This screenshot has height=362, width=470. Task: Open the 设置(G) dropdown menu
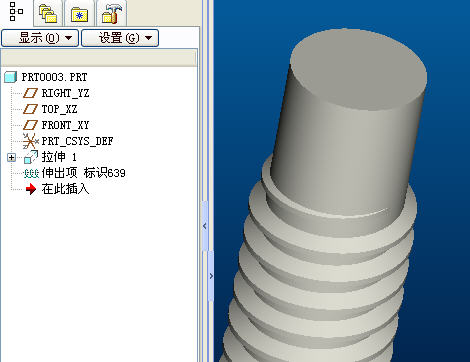(x=120, y=38)
